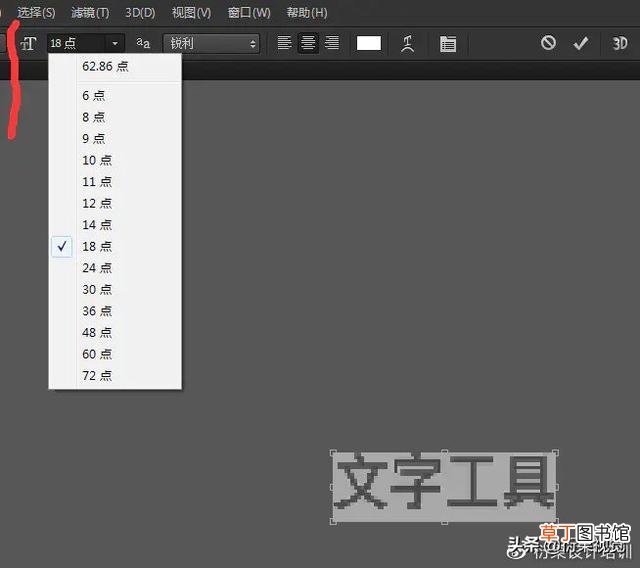Image resolution: width=640 pixels, height=568 pixels.
Task: Choose 60 点 font size
Action: (x=115, y=354)
